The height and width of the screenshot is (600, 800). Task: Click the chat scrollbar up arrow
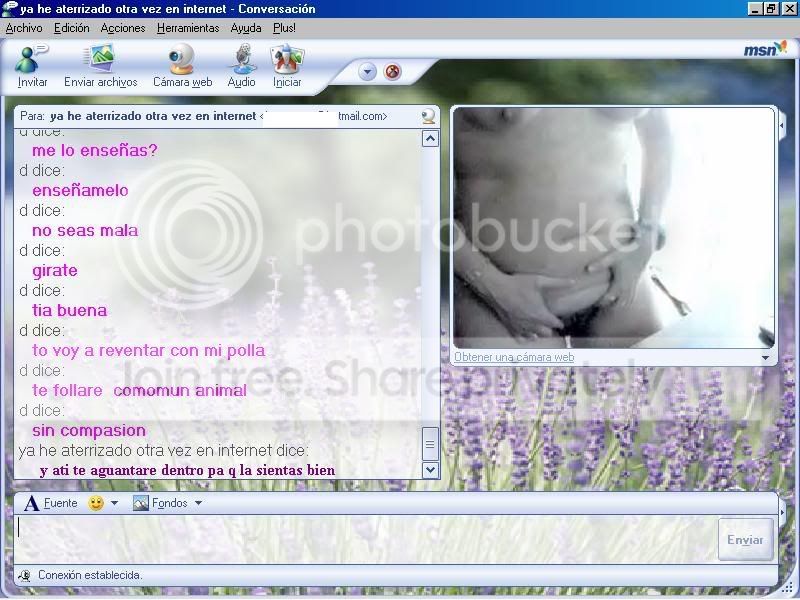(430, 139)
